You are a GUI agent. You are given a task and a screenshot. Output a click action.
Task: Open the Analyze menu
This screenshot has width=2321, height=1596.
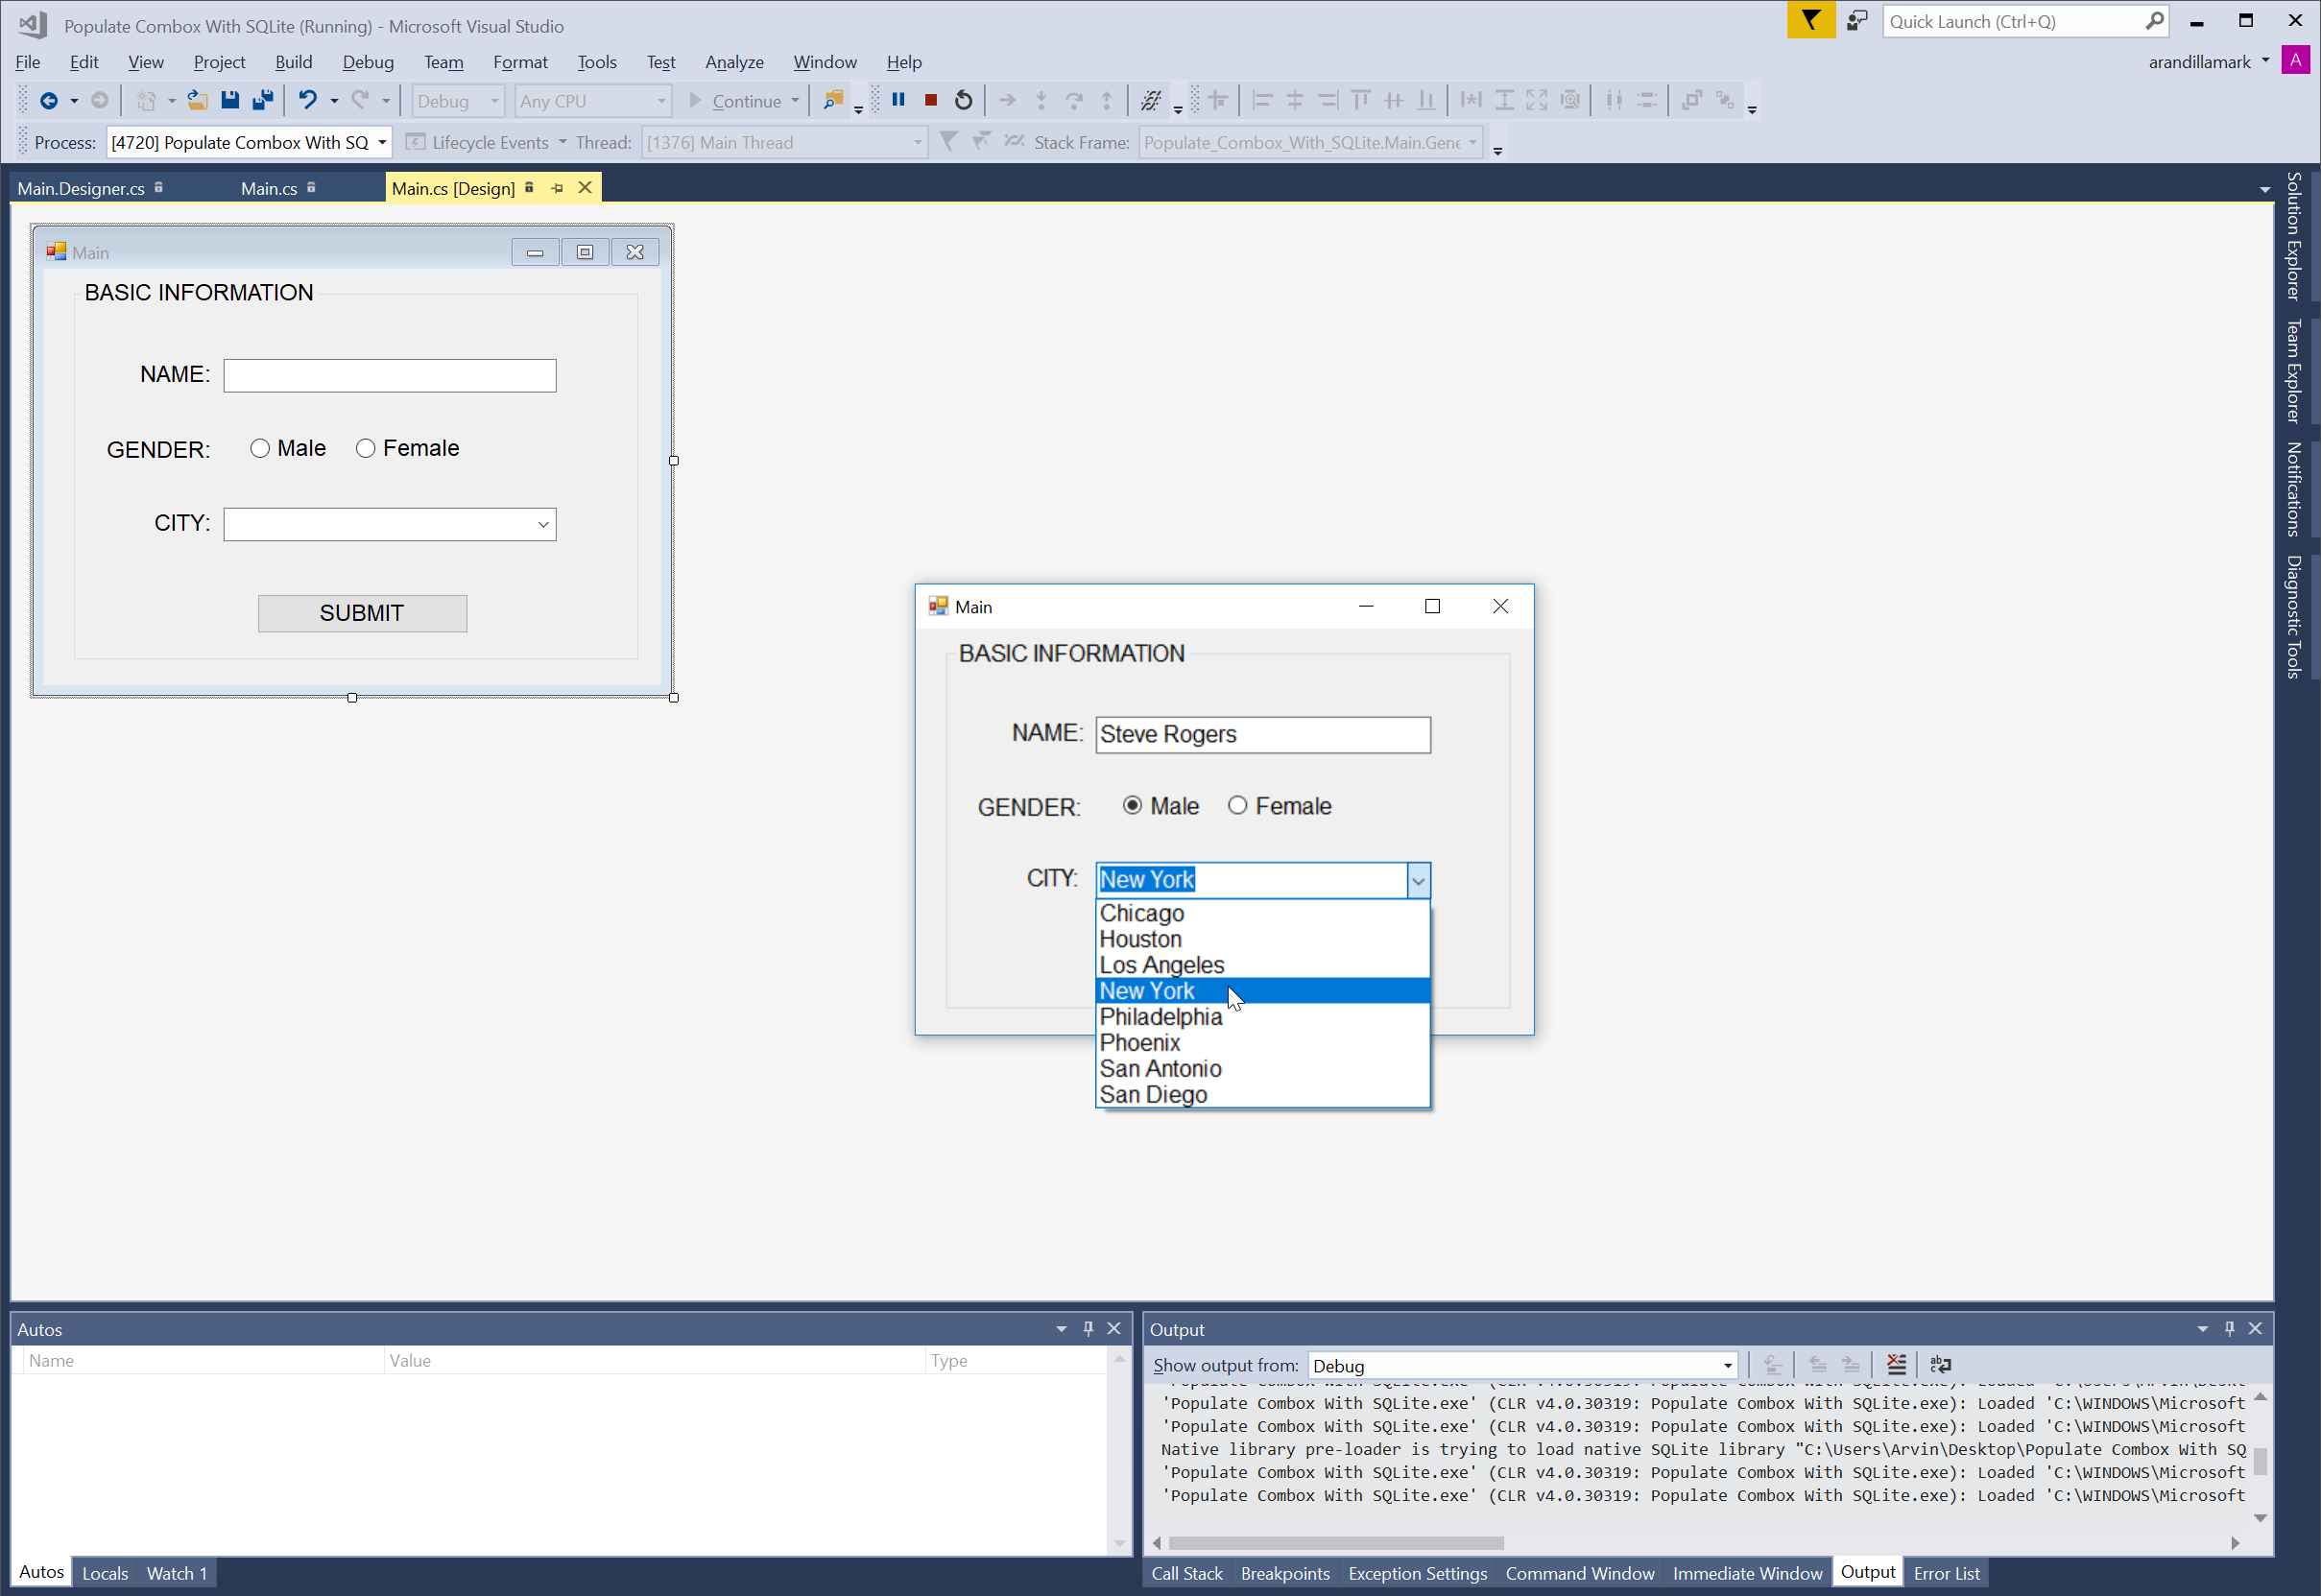click(734, 62)
